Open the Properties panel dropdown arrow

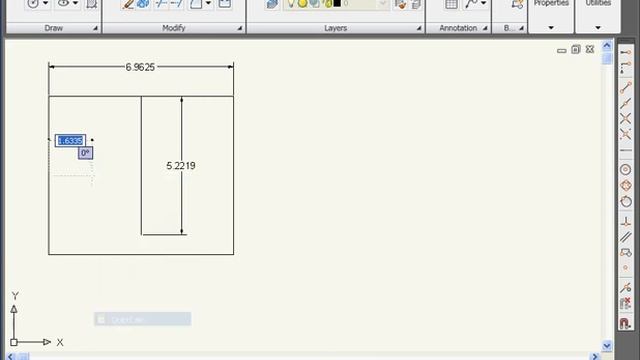[551, 28]
